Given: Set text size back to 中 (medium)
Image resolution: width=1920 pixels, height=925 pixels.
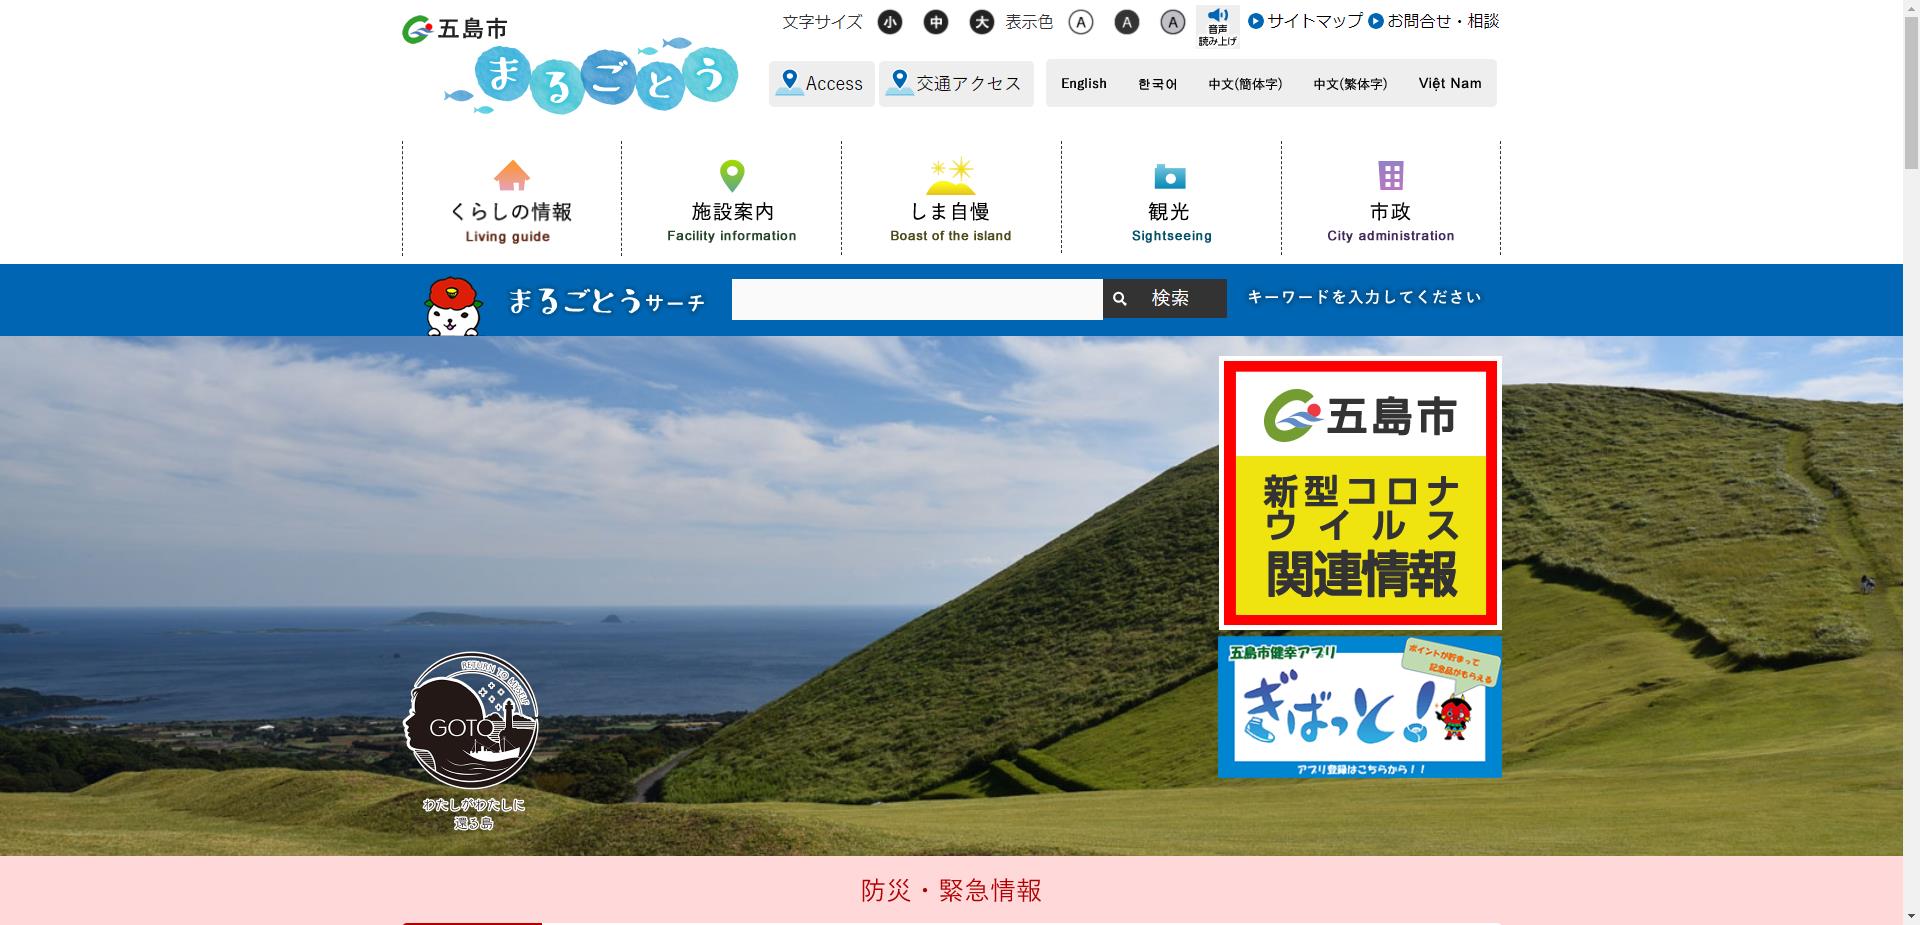Looking at the screenshot, I should (x=936, y=22).
